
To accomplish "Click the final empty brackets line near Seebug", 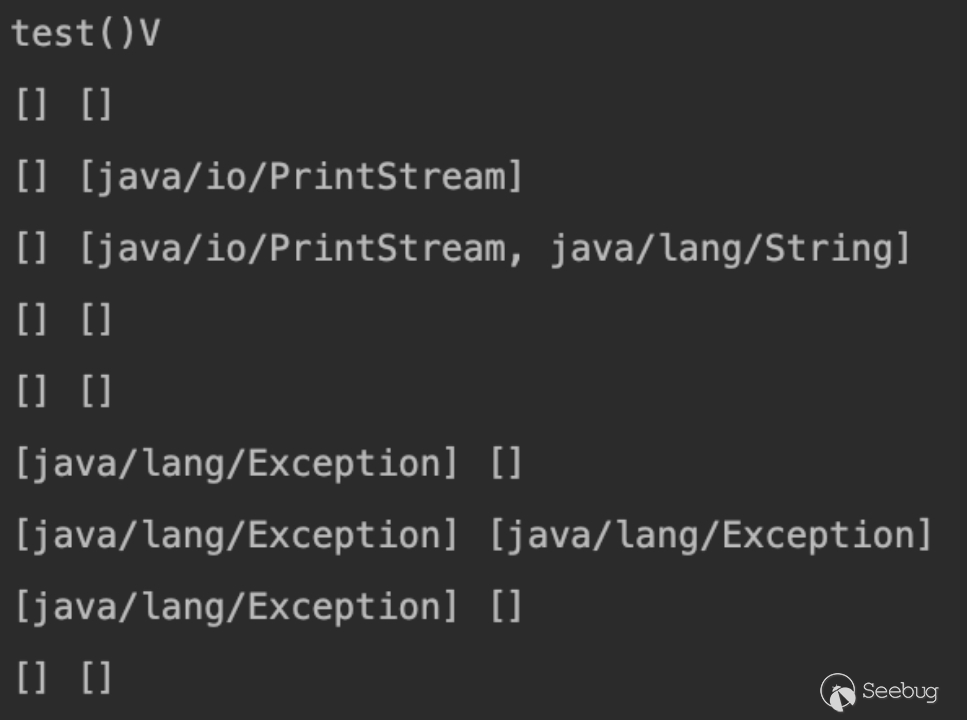I will coord(63,679).
